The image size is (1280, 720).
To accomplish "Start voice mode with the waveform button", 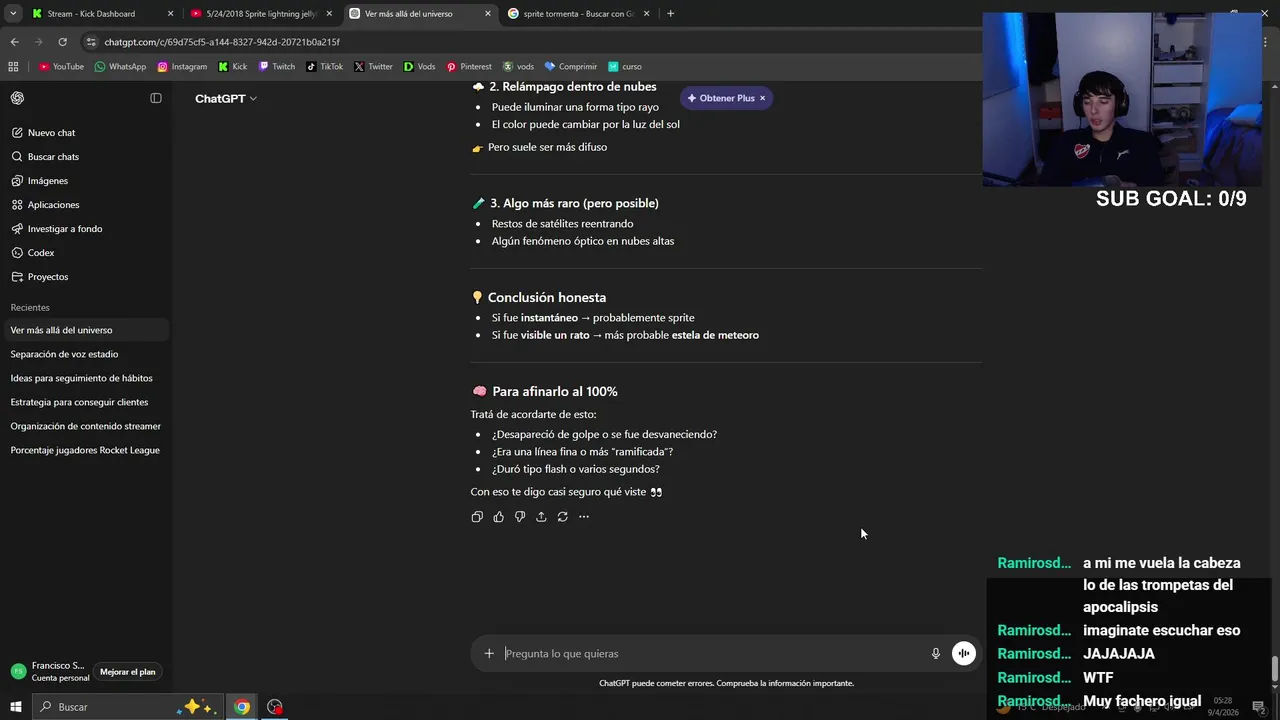I will (964, 654).
